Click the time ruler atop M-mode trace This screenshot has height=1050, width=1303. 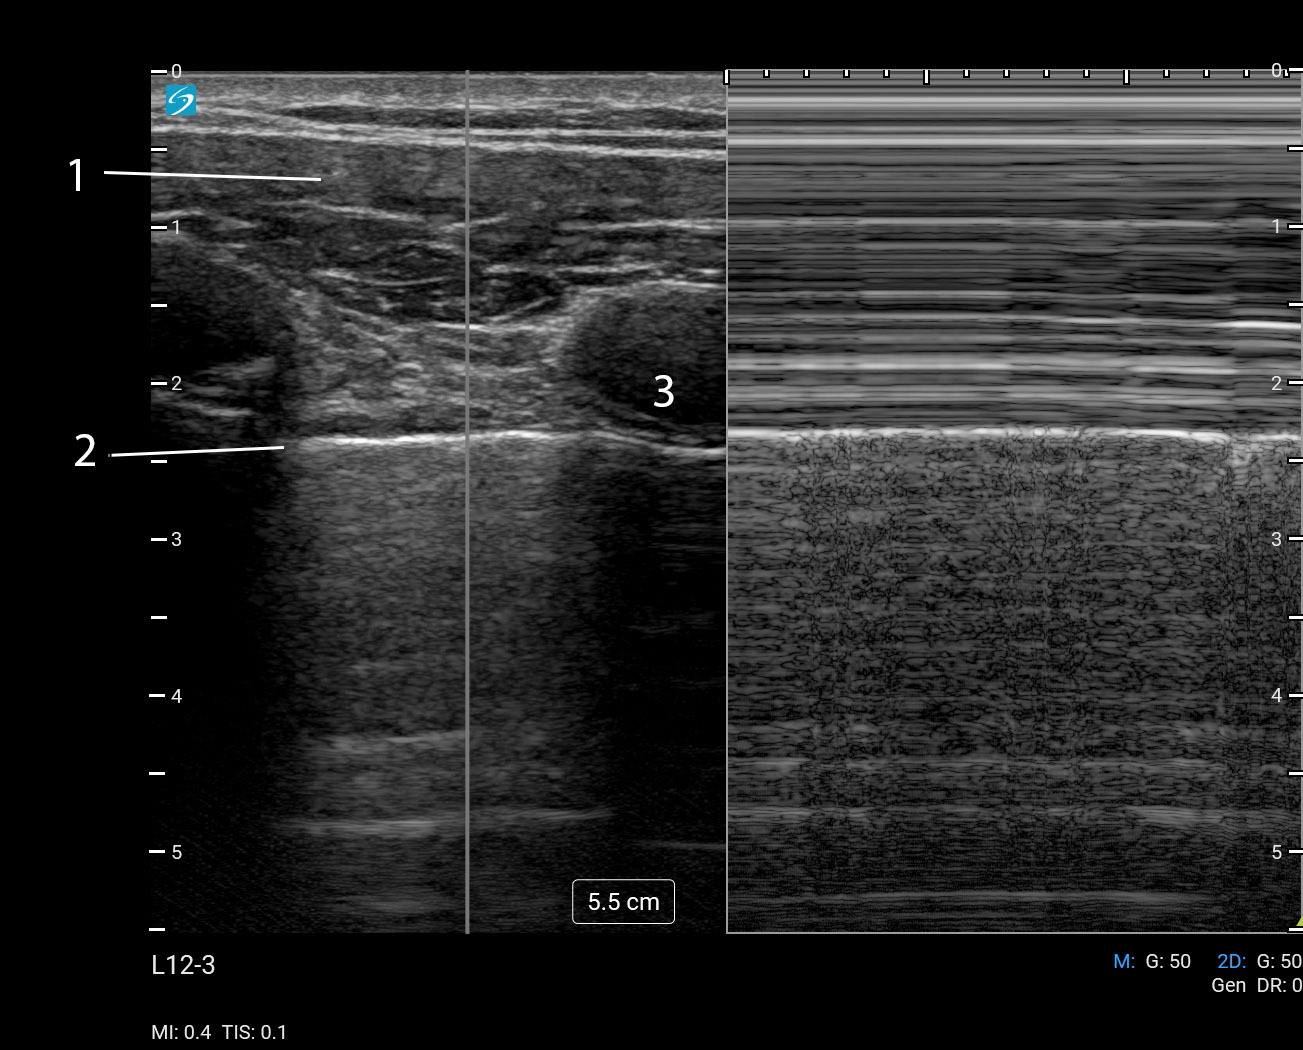click(1000, 75)
